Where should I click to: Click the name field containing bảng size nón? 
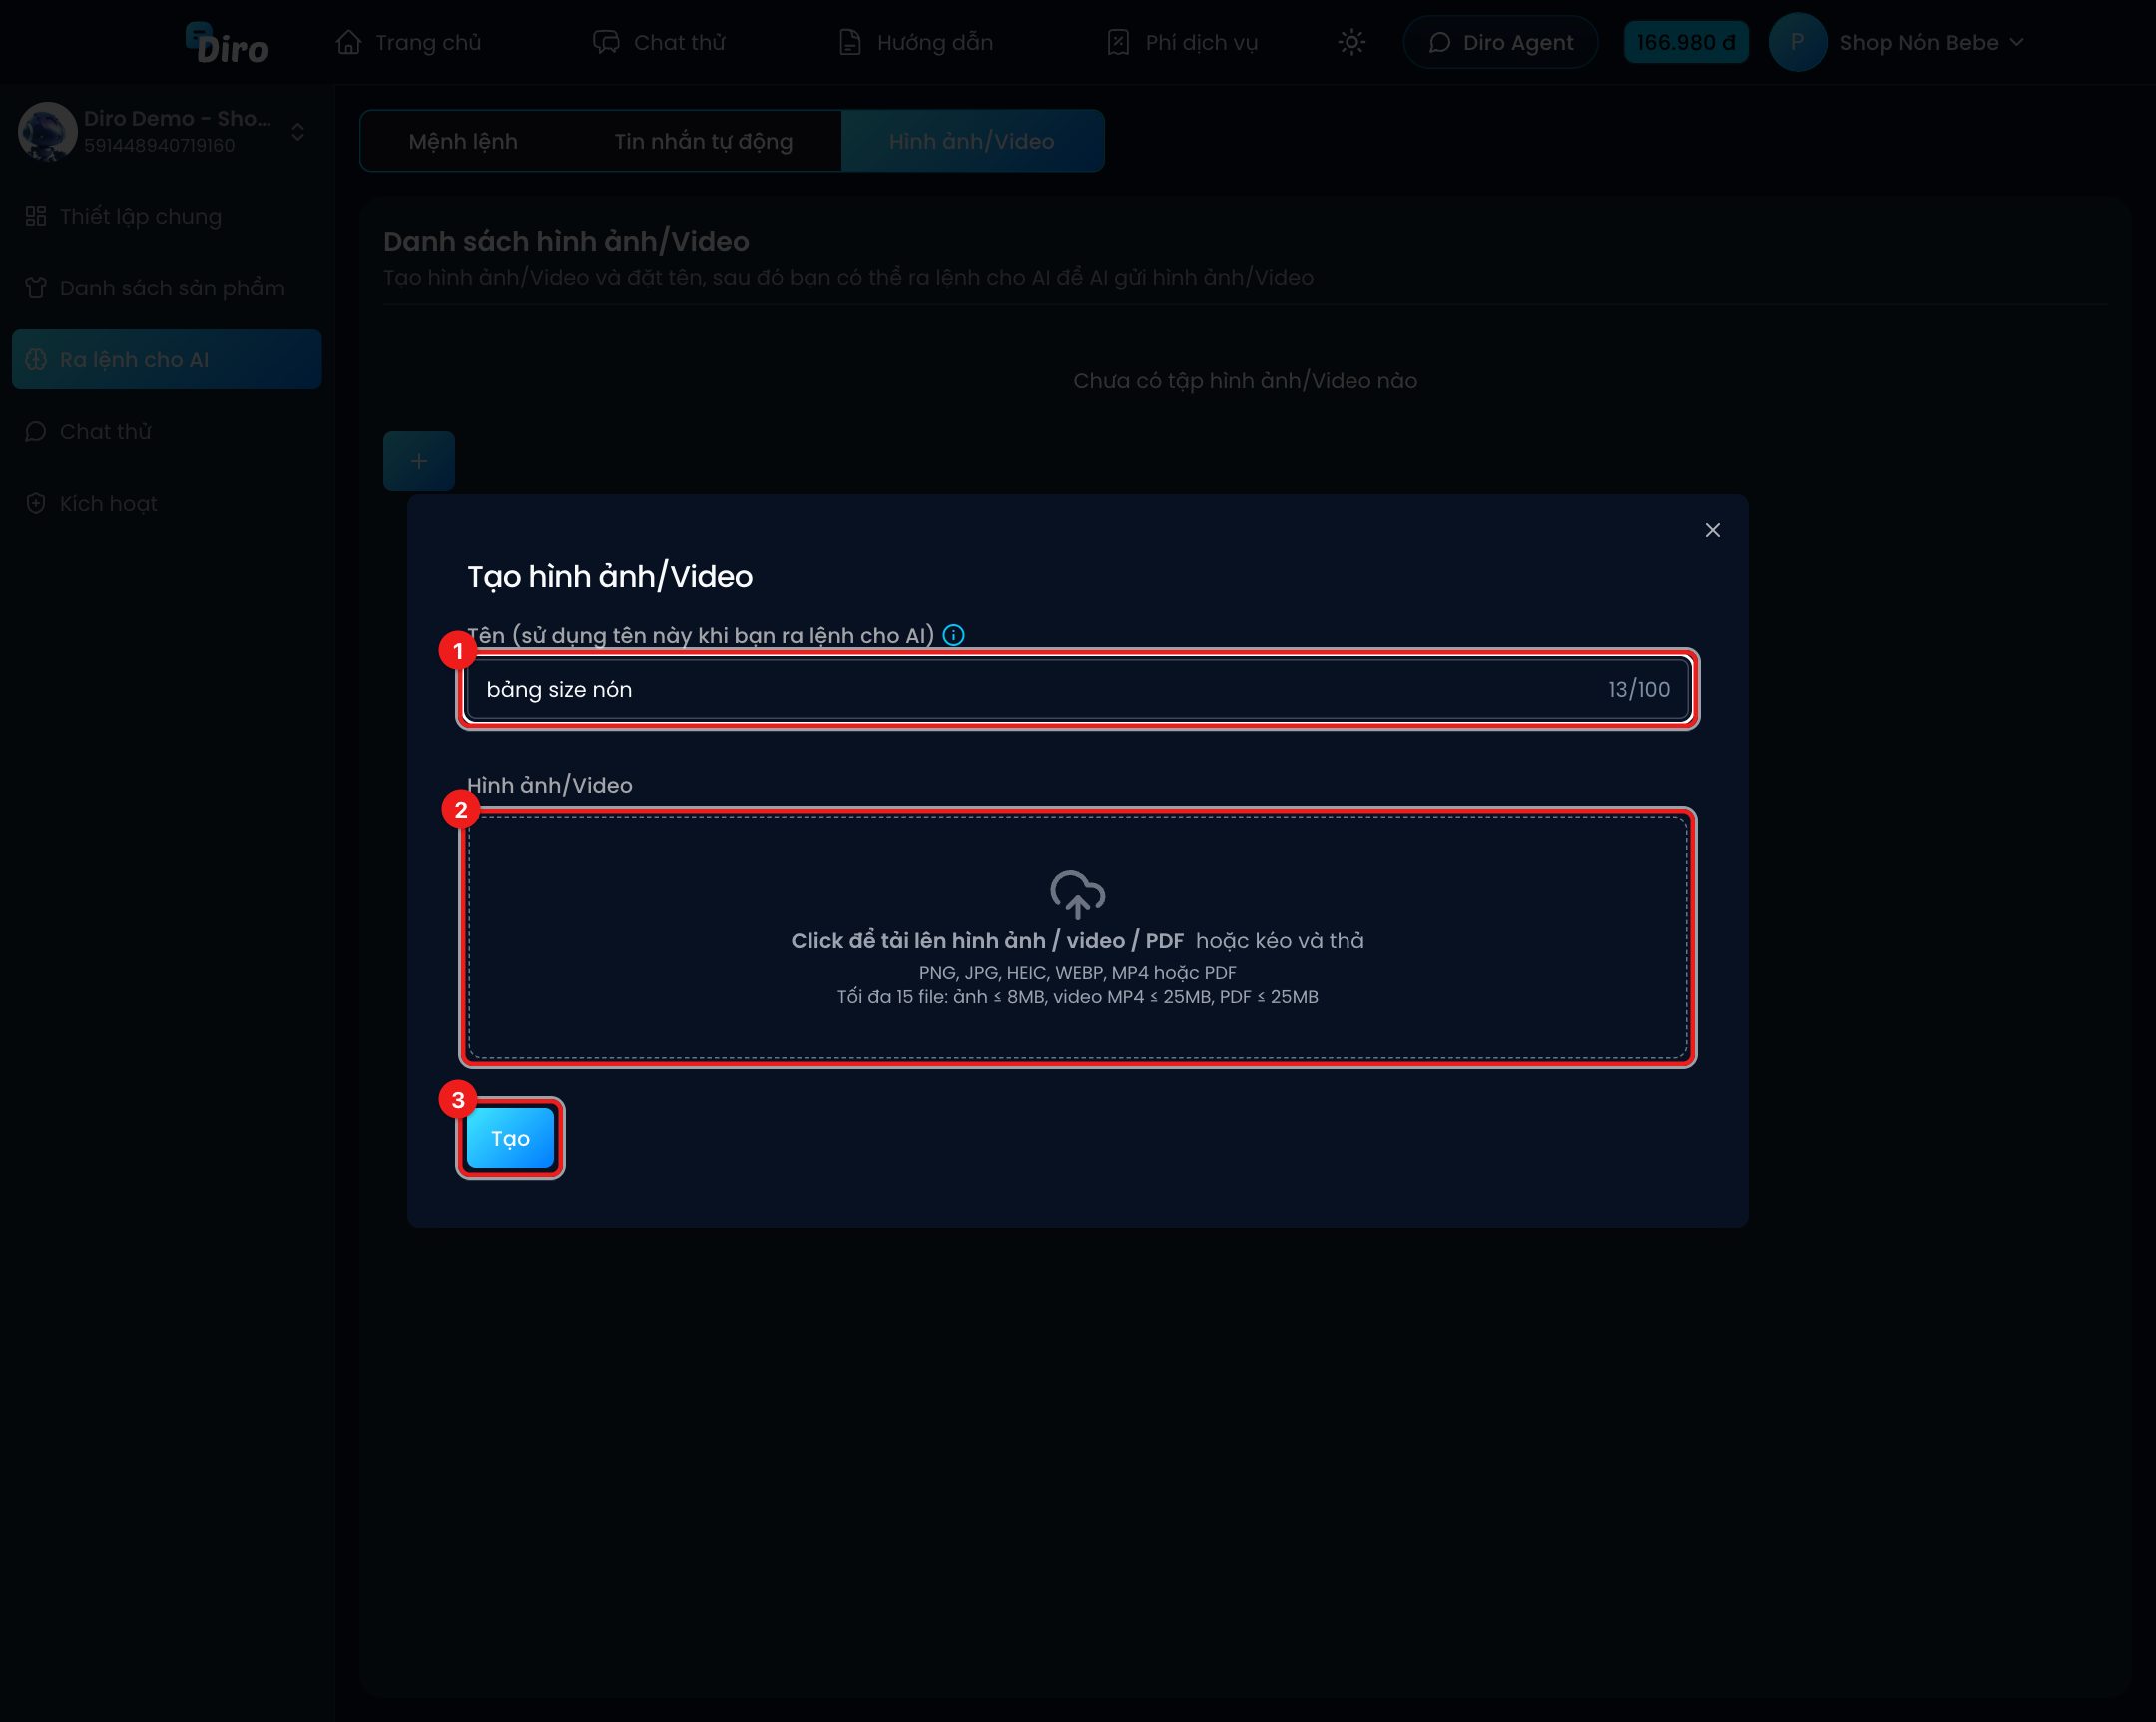(1078, 689)
